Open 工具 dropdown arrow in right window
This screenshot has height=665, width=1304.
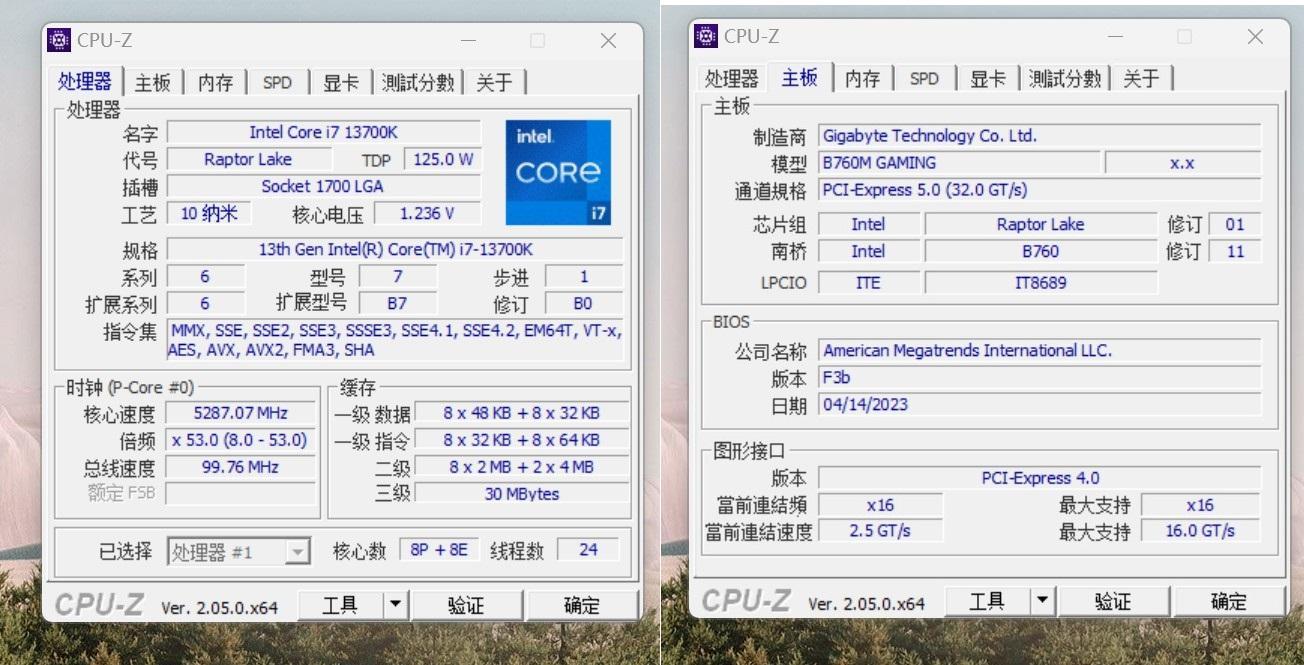[1043, 601]
